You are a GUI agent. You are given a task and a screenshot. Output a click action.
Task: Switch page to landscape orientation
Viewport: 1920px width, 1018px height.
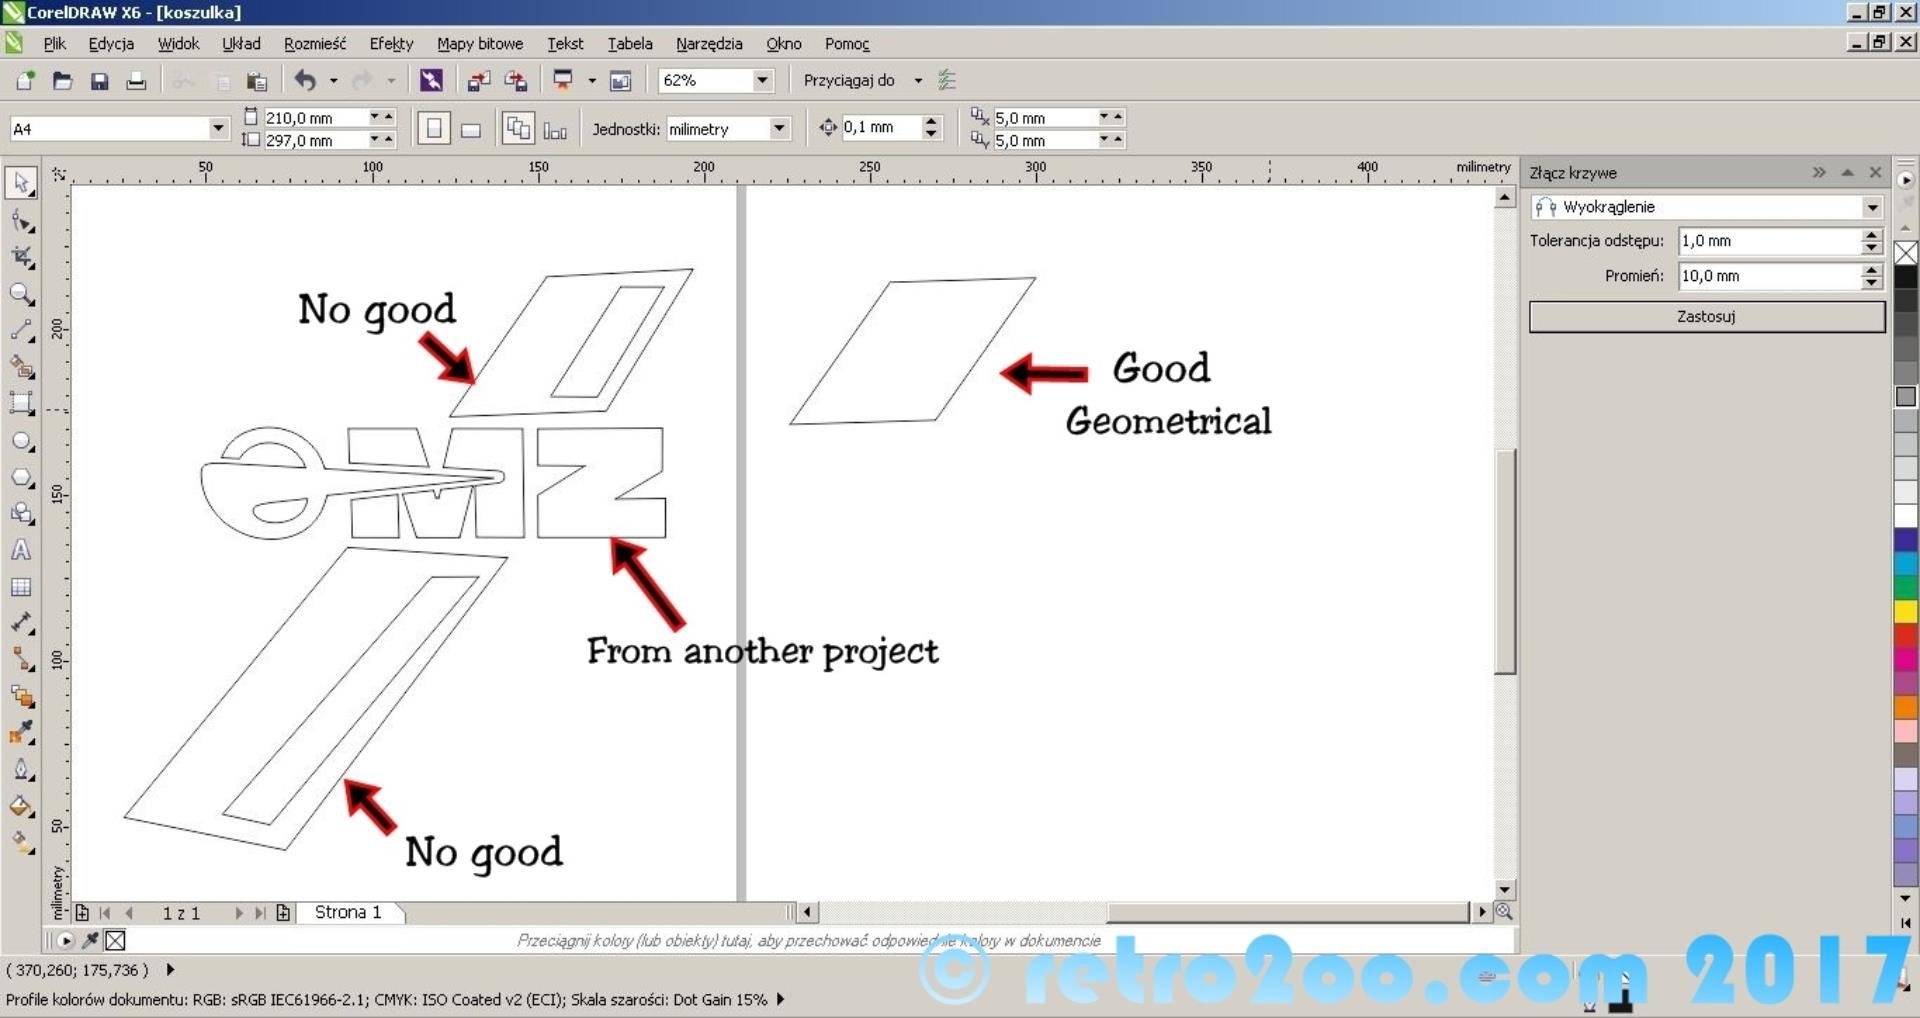coord(471,129)
